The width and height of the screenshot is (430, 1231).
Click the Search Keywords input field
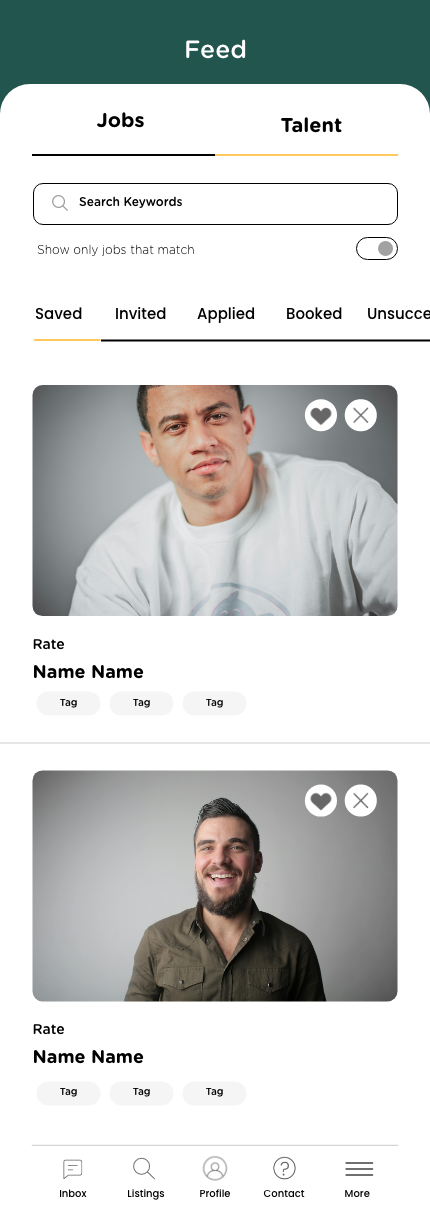click(215, 203)
